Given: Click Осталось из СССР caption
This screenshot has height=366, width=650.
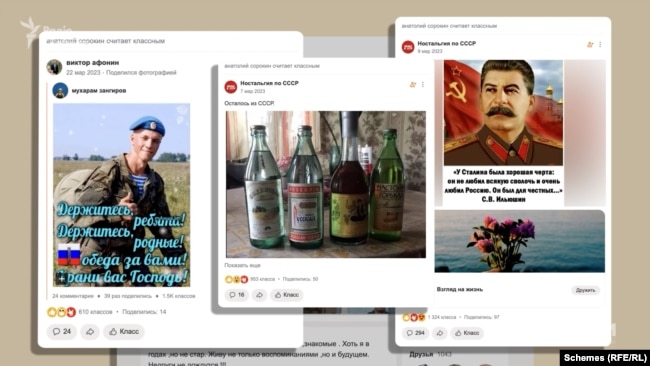Looking at the screenshot, I should 249,103.
